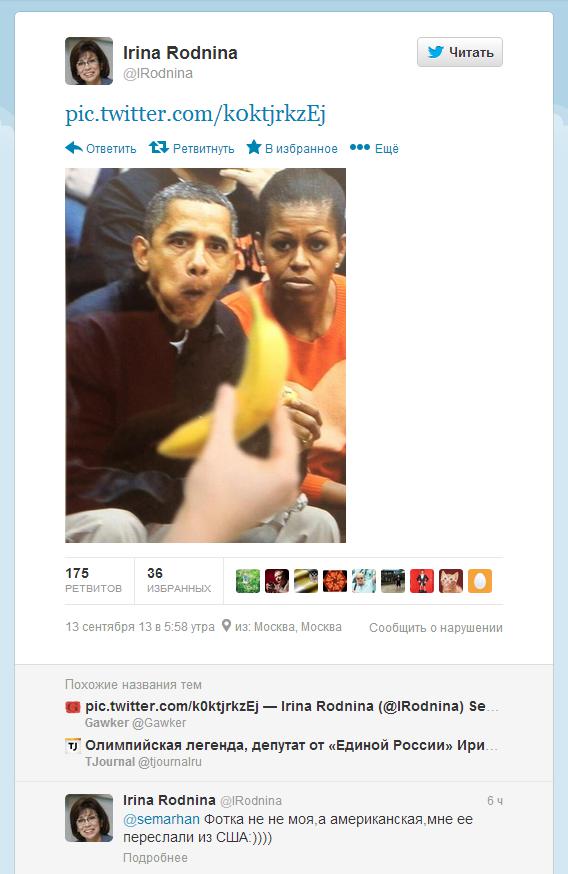Click the red-background retweeter avatar
Viewport: 568px width, 874px height.
422,581
